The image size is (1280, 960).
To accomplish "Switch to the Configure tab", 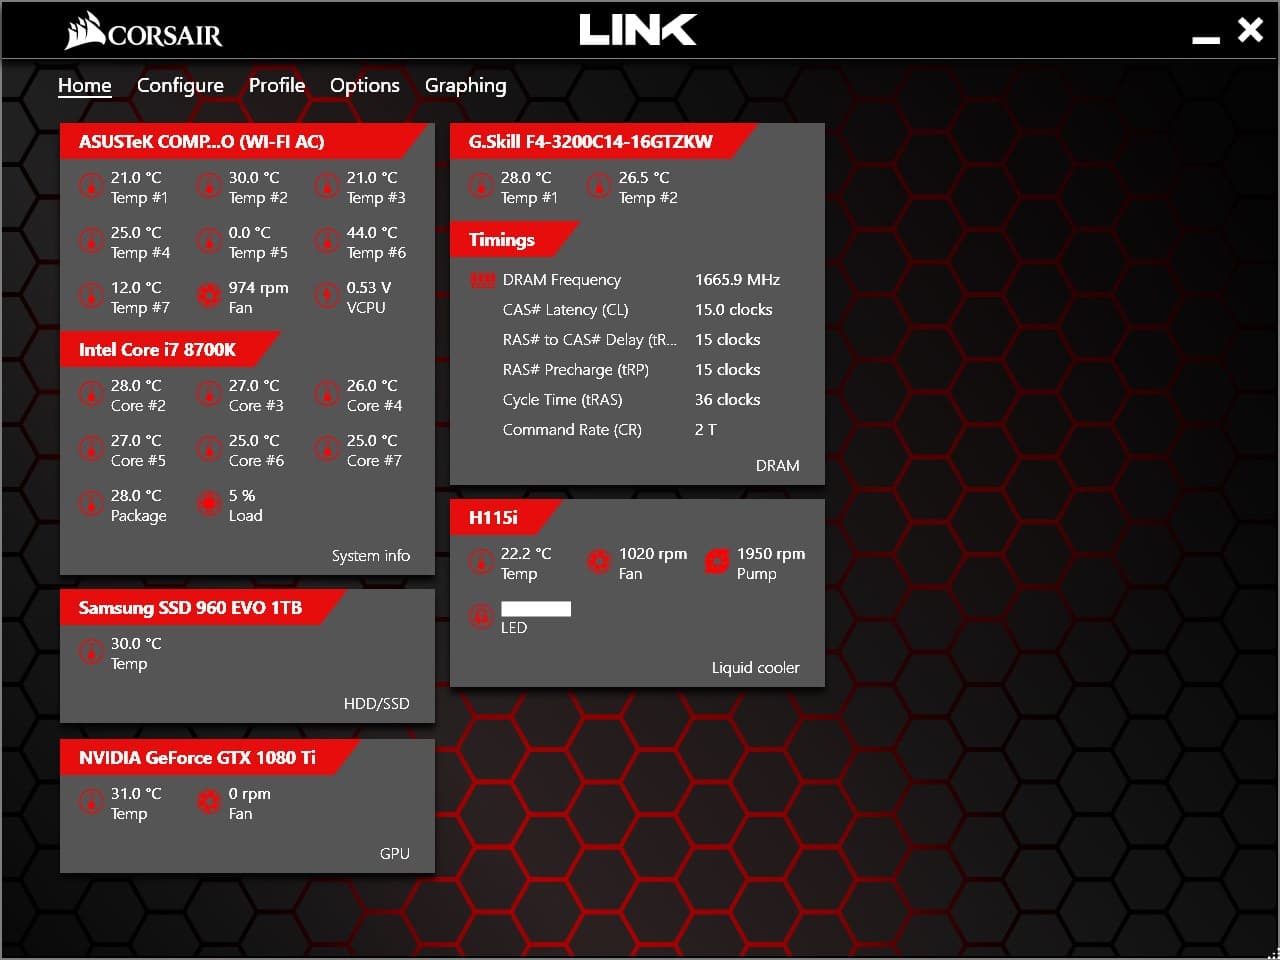I will click(x=180, y=86).
